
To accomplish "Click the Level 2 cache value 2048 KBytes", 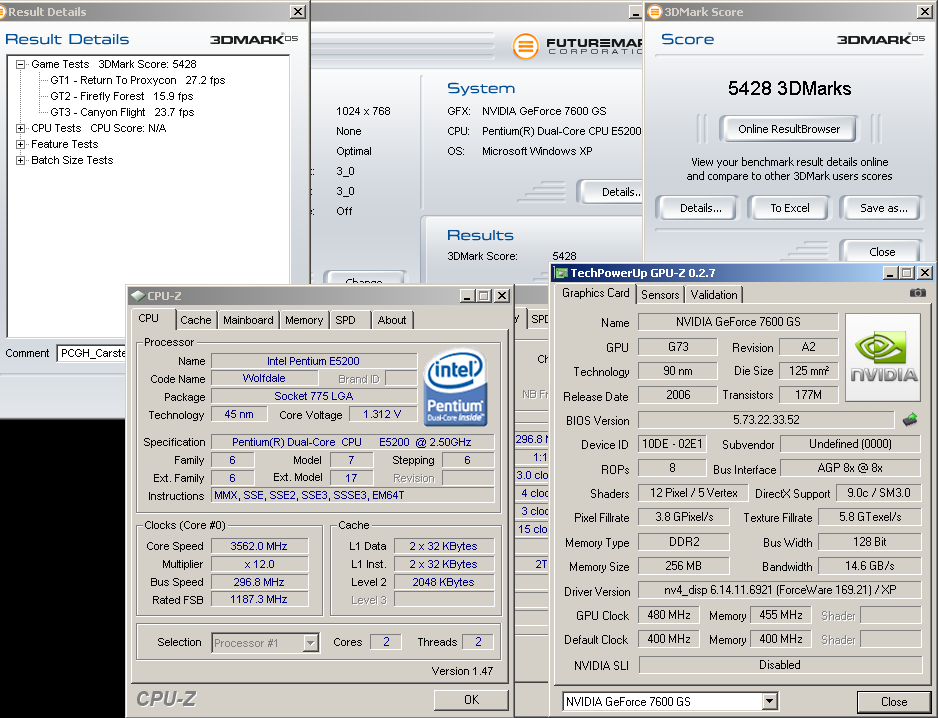I will pos(443,582).
